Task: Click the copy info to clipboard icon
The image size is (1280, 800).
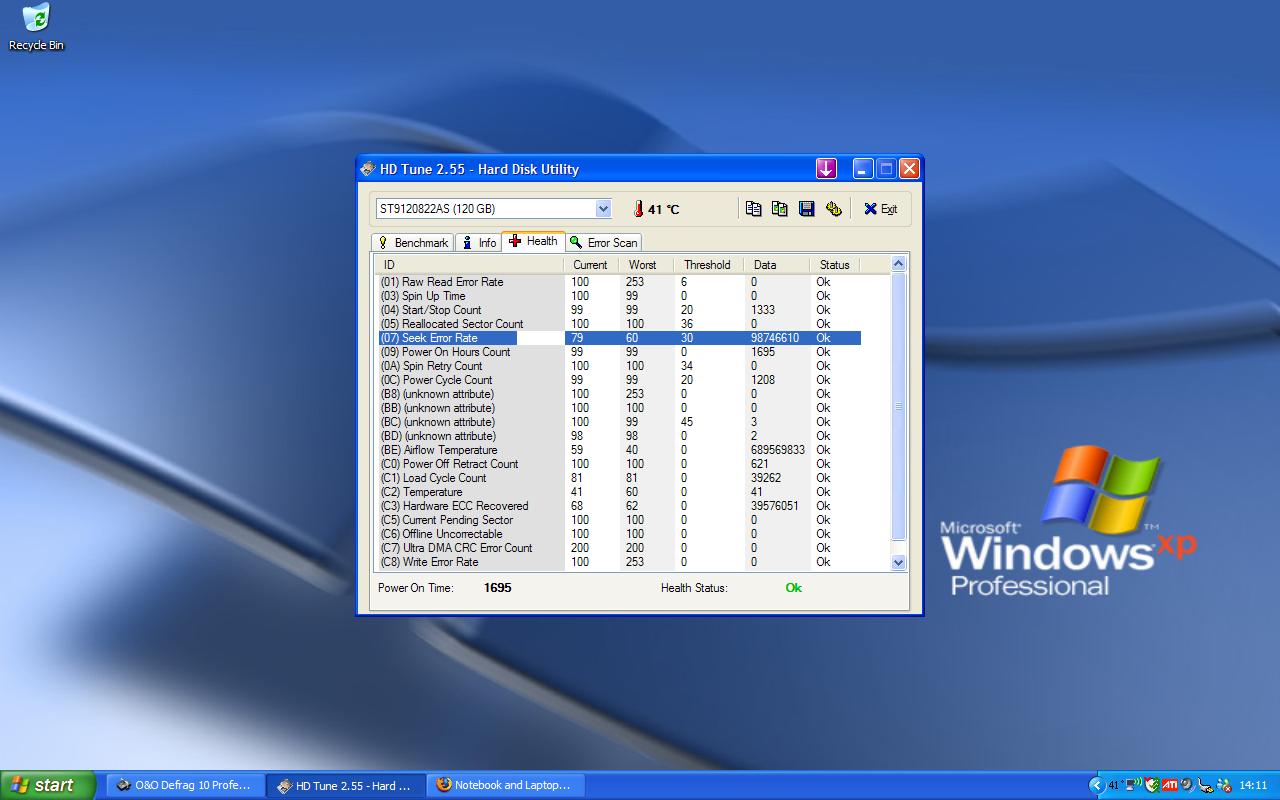Action: click(x=754, y=209)
